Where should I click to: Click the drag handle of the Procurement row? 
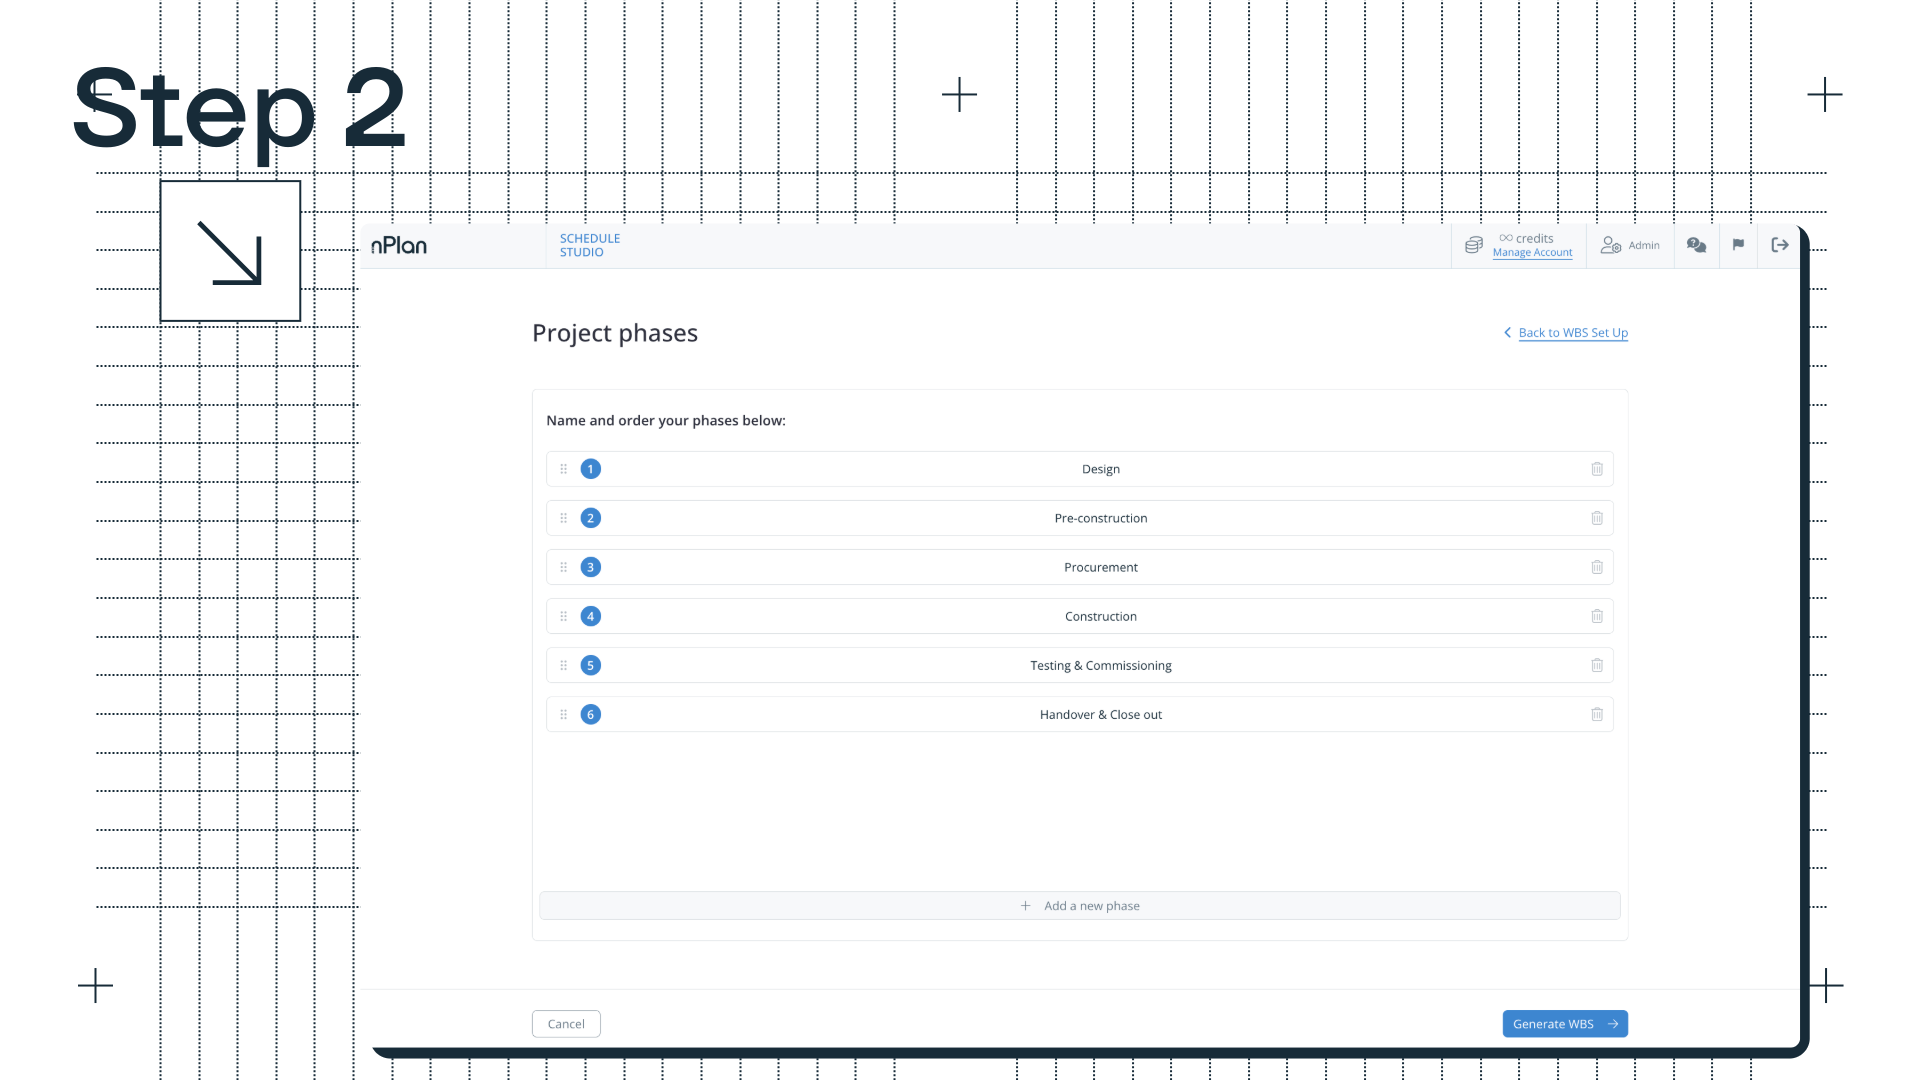[563, 567]
